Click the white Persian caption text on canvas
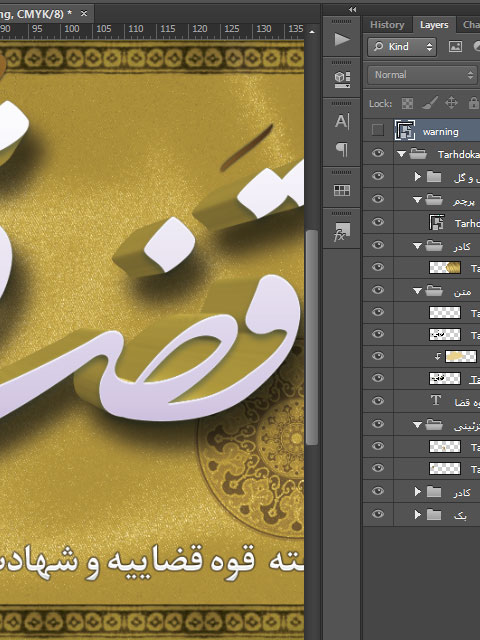 tap(151, 562)
